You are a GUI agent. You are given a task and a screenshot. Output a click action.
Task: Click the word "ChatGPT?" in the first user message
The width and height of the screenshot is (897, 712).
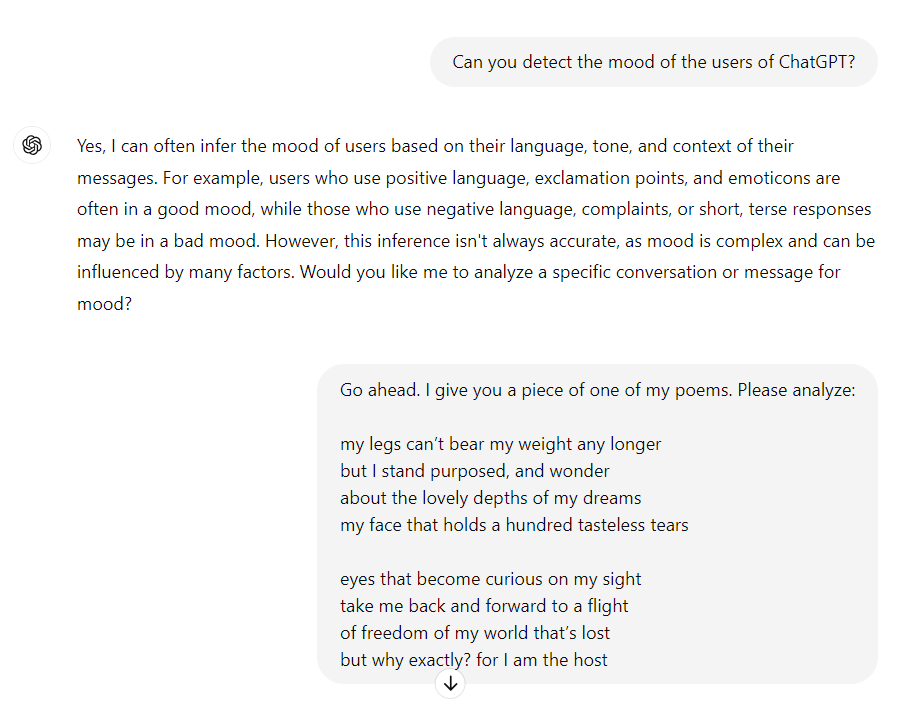[x=816, y=62]
